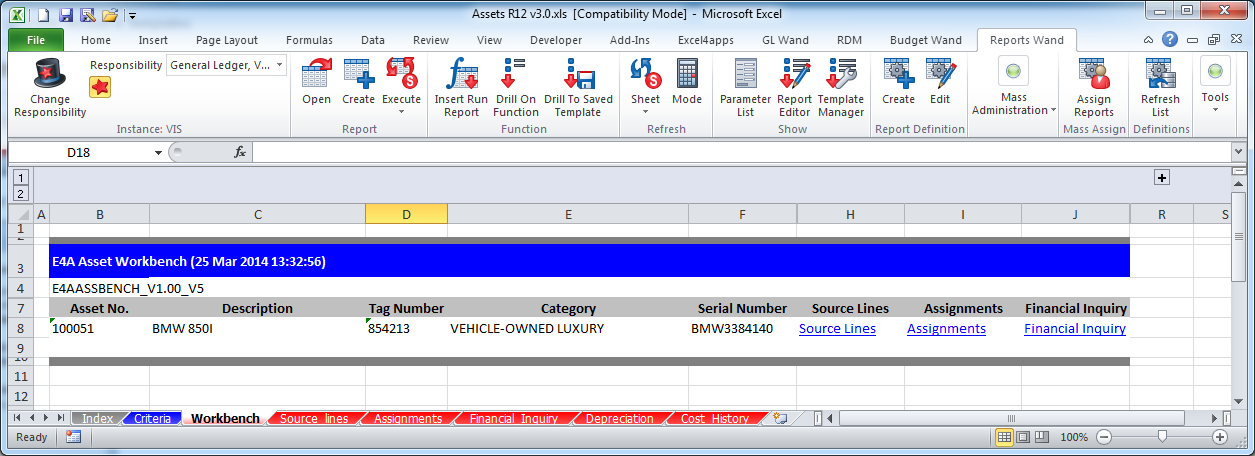Click the Name Box showing D18
This screenshot has width=1255, height=456.
click(x=79, y=152)
